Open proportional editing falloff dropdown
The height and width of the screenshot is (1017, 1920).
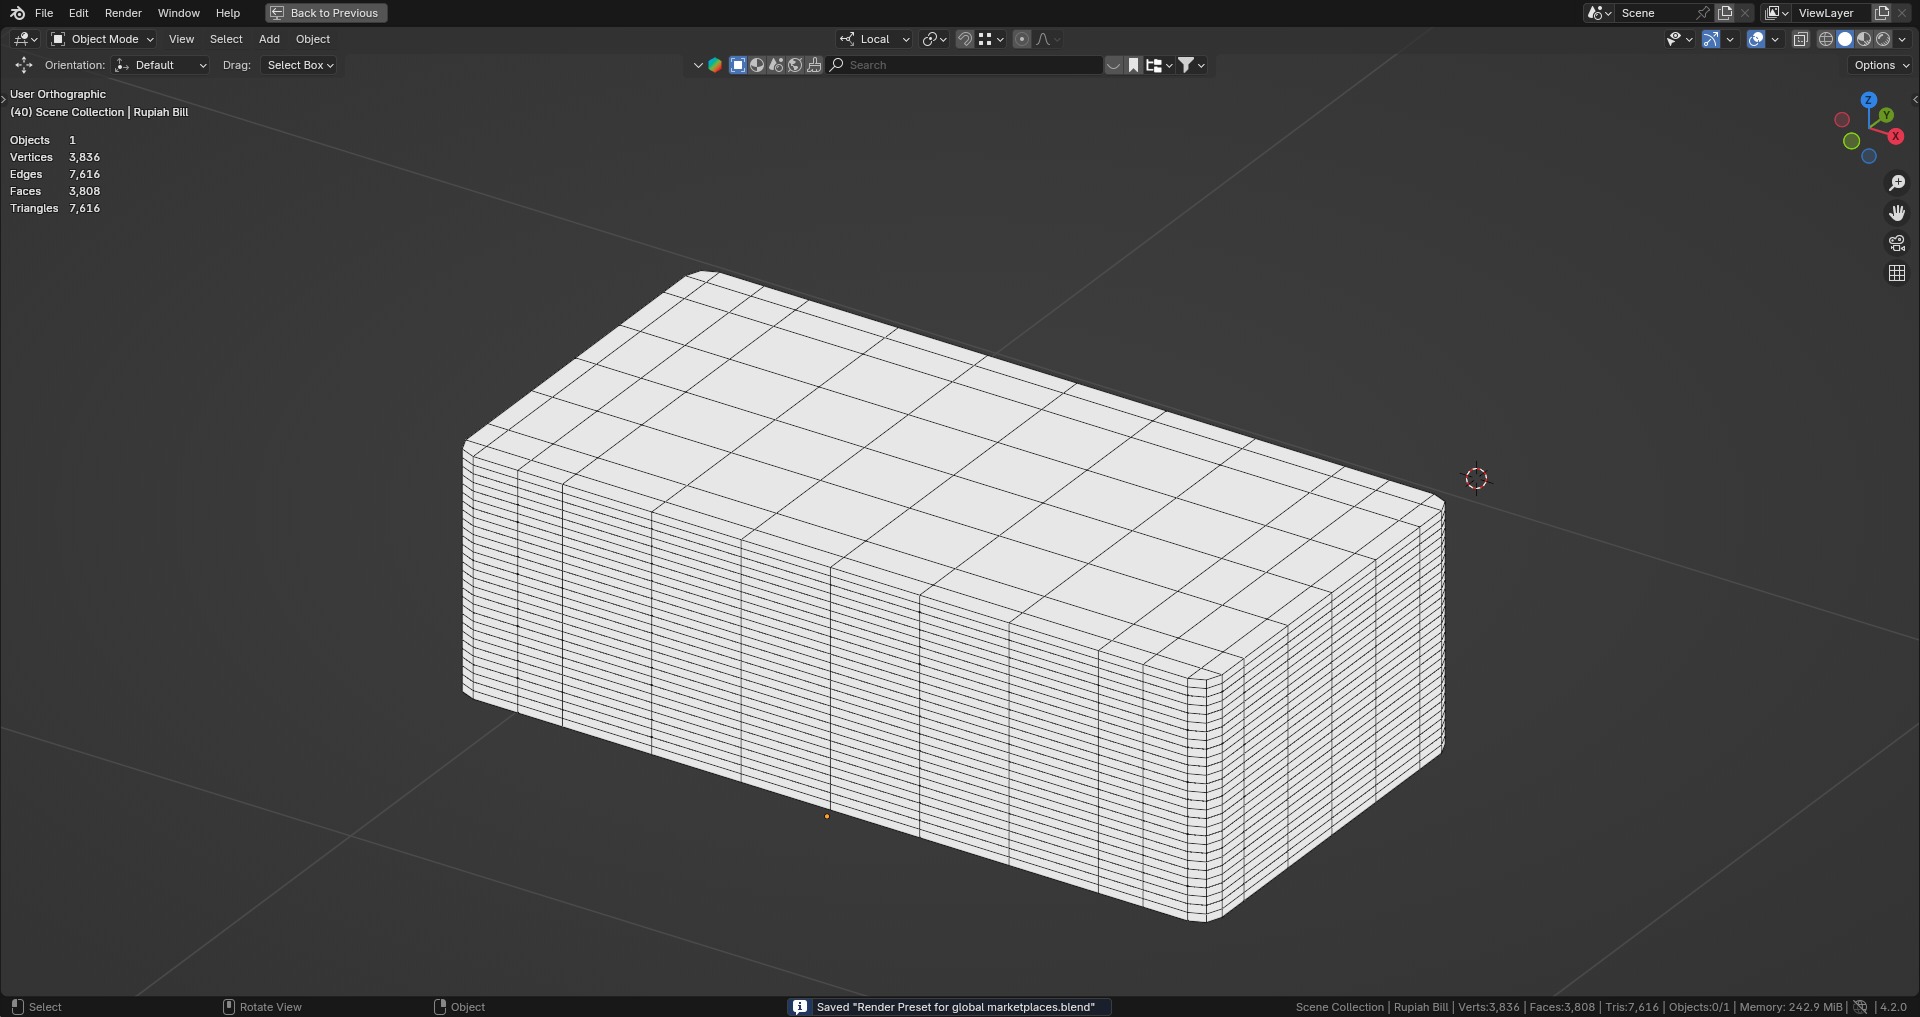1048,39
